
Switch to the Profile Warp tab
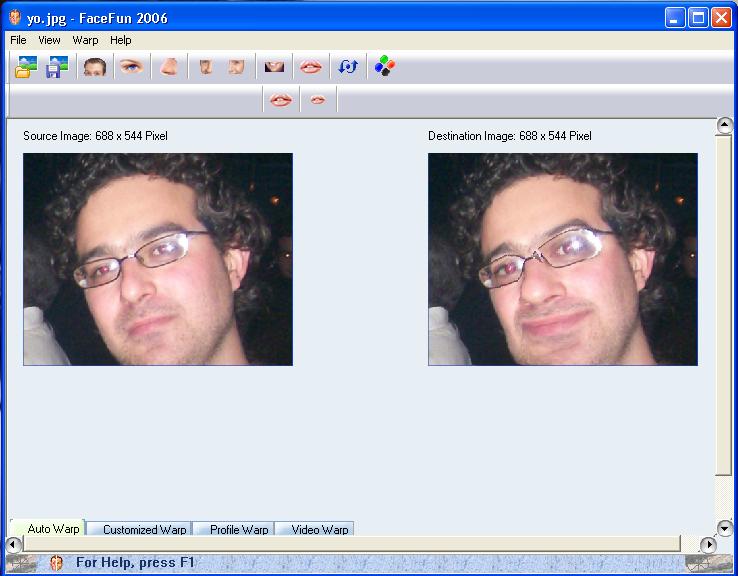point(234,529)
